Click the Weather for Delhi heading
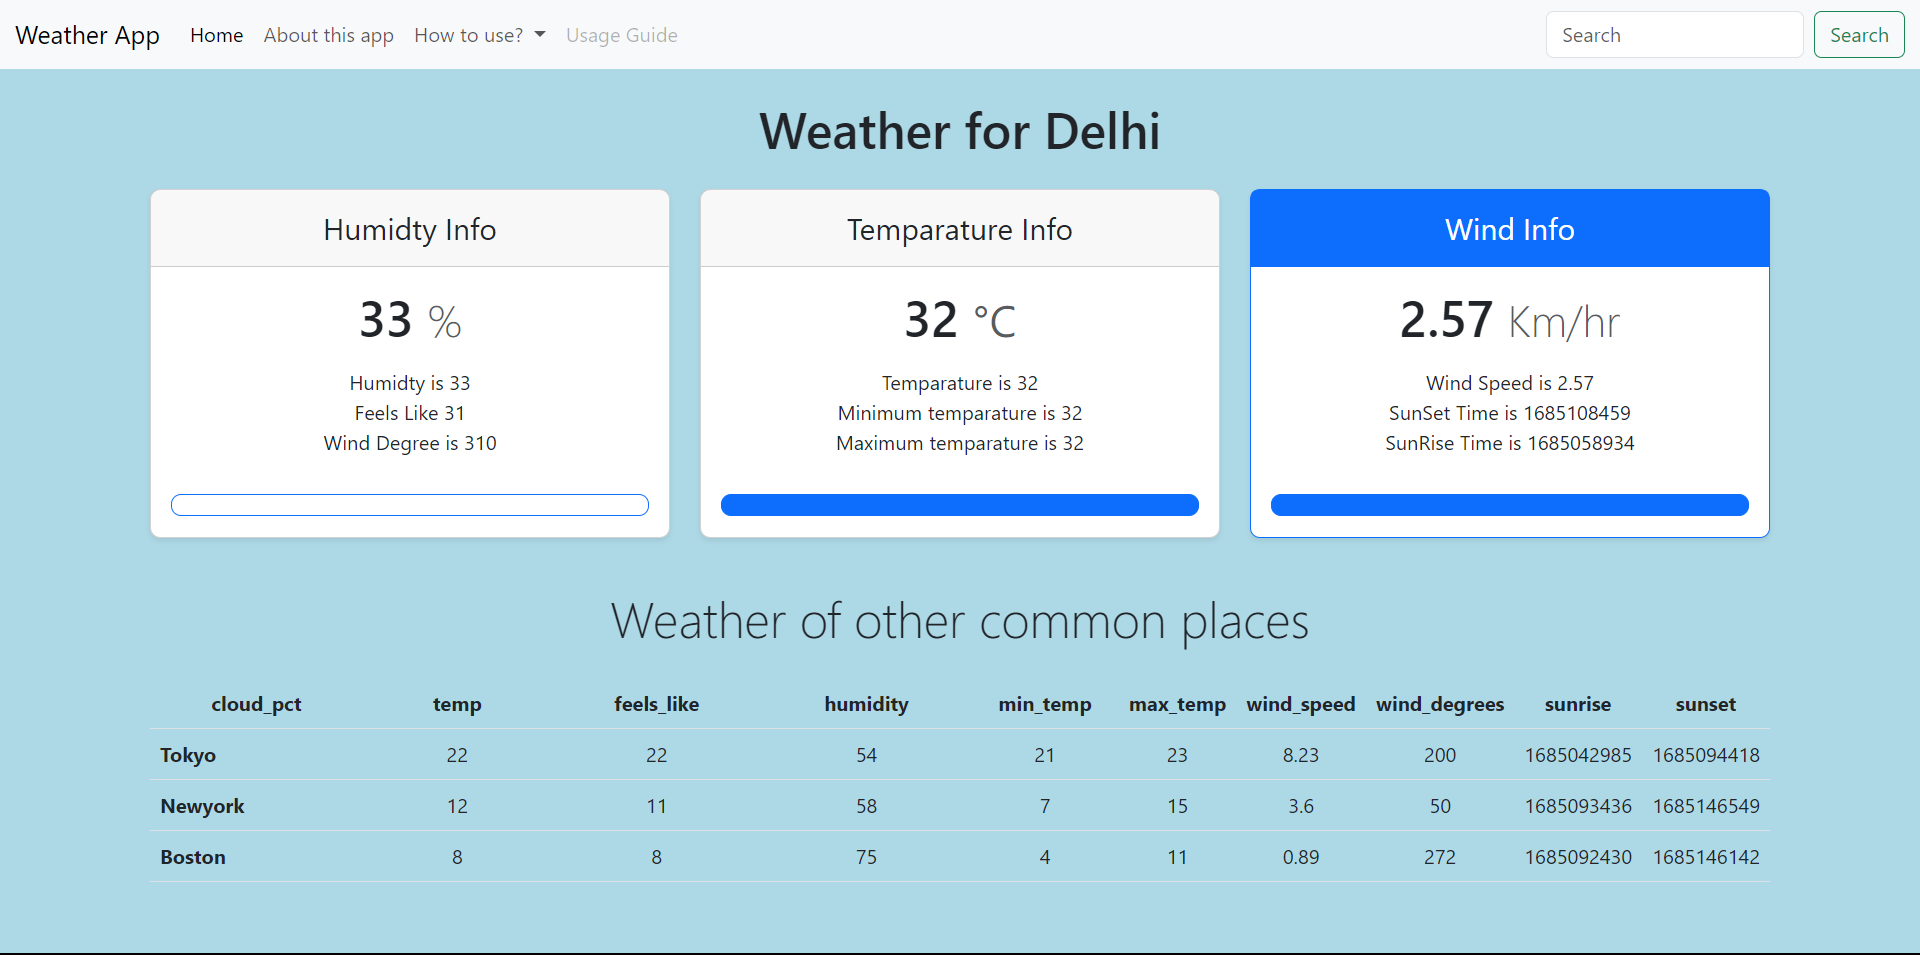The height and width of the screenshot is (955, 1920). click(960, 131)
